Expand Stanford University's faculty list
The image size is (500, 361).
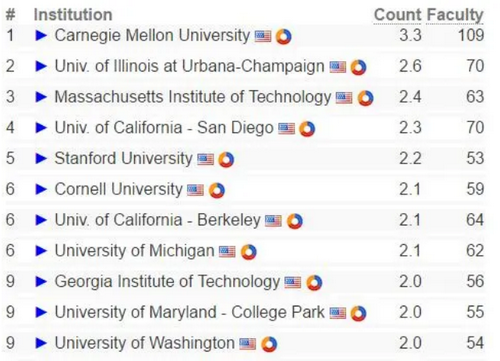[41, 158]
